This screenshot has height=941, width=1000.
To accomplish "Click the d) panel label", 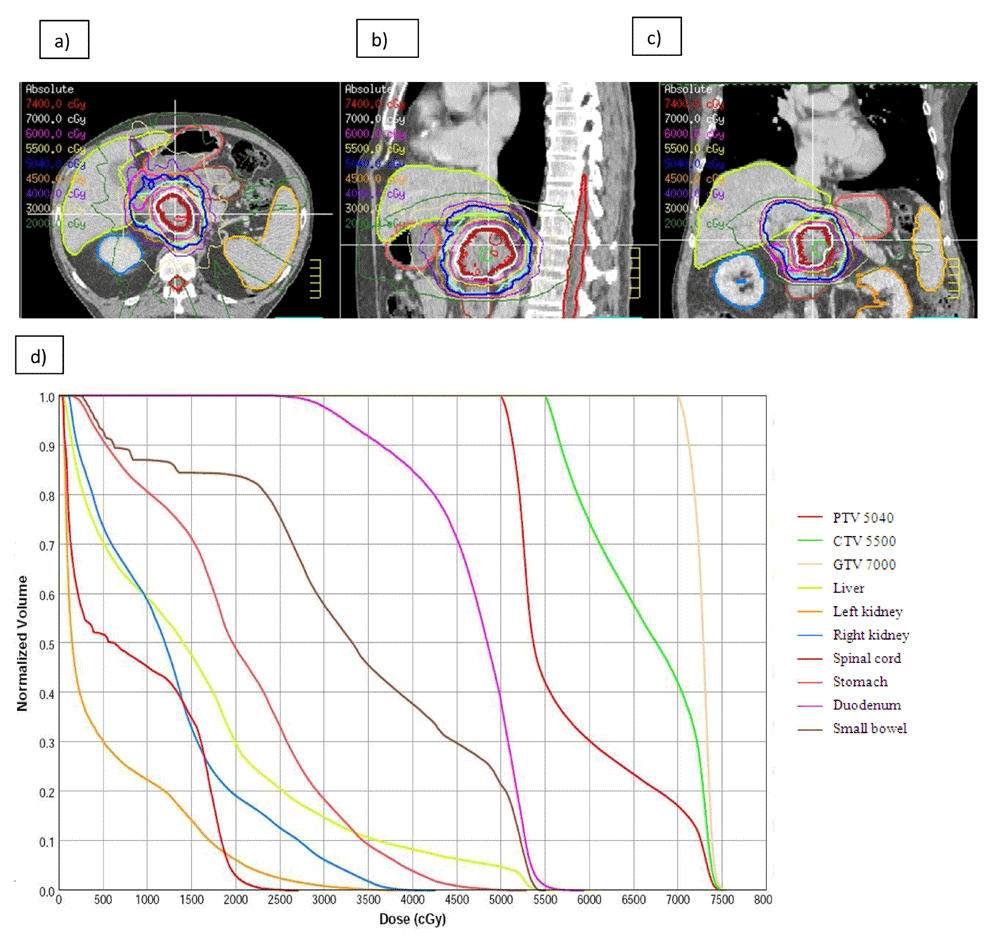I will pos(39,355).
